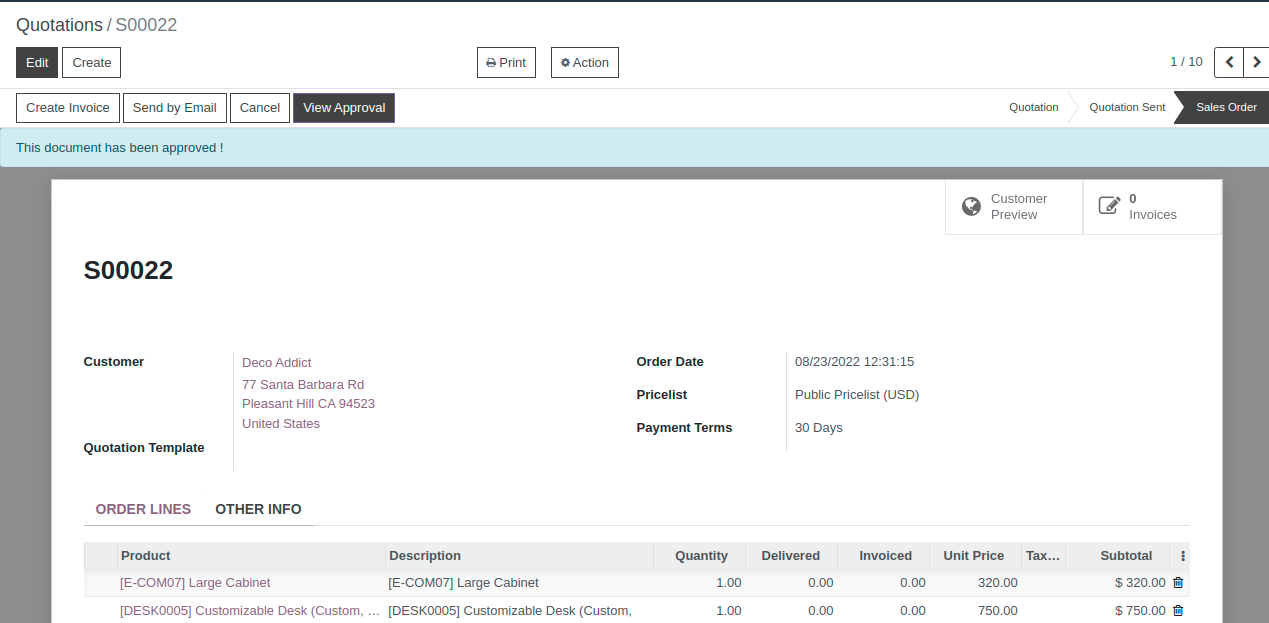
Task: Select the Order Lines tab
Action: click(x=143, y=509)
